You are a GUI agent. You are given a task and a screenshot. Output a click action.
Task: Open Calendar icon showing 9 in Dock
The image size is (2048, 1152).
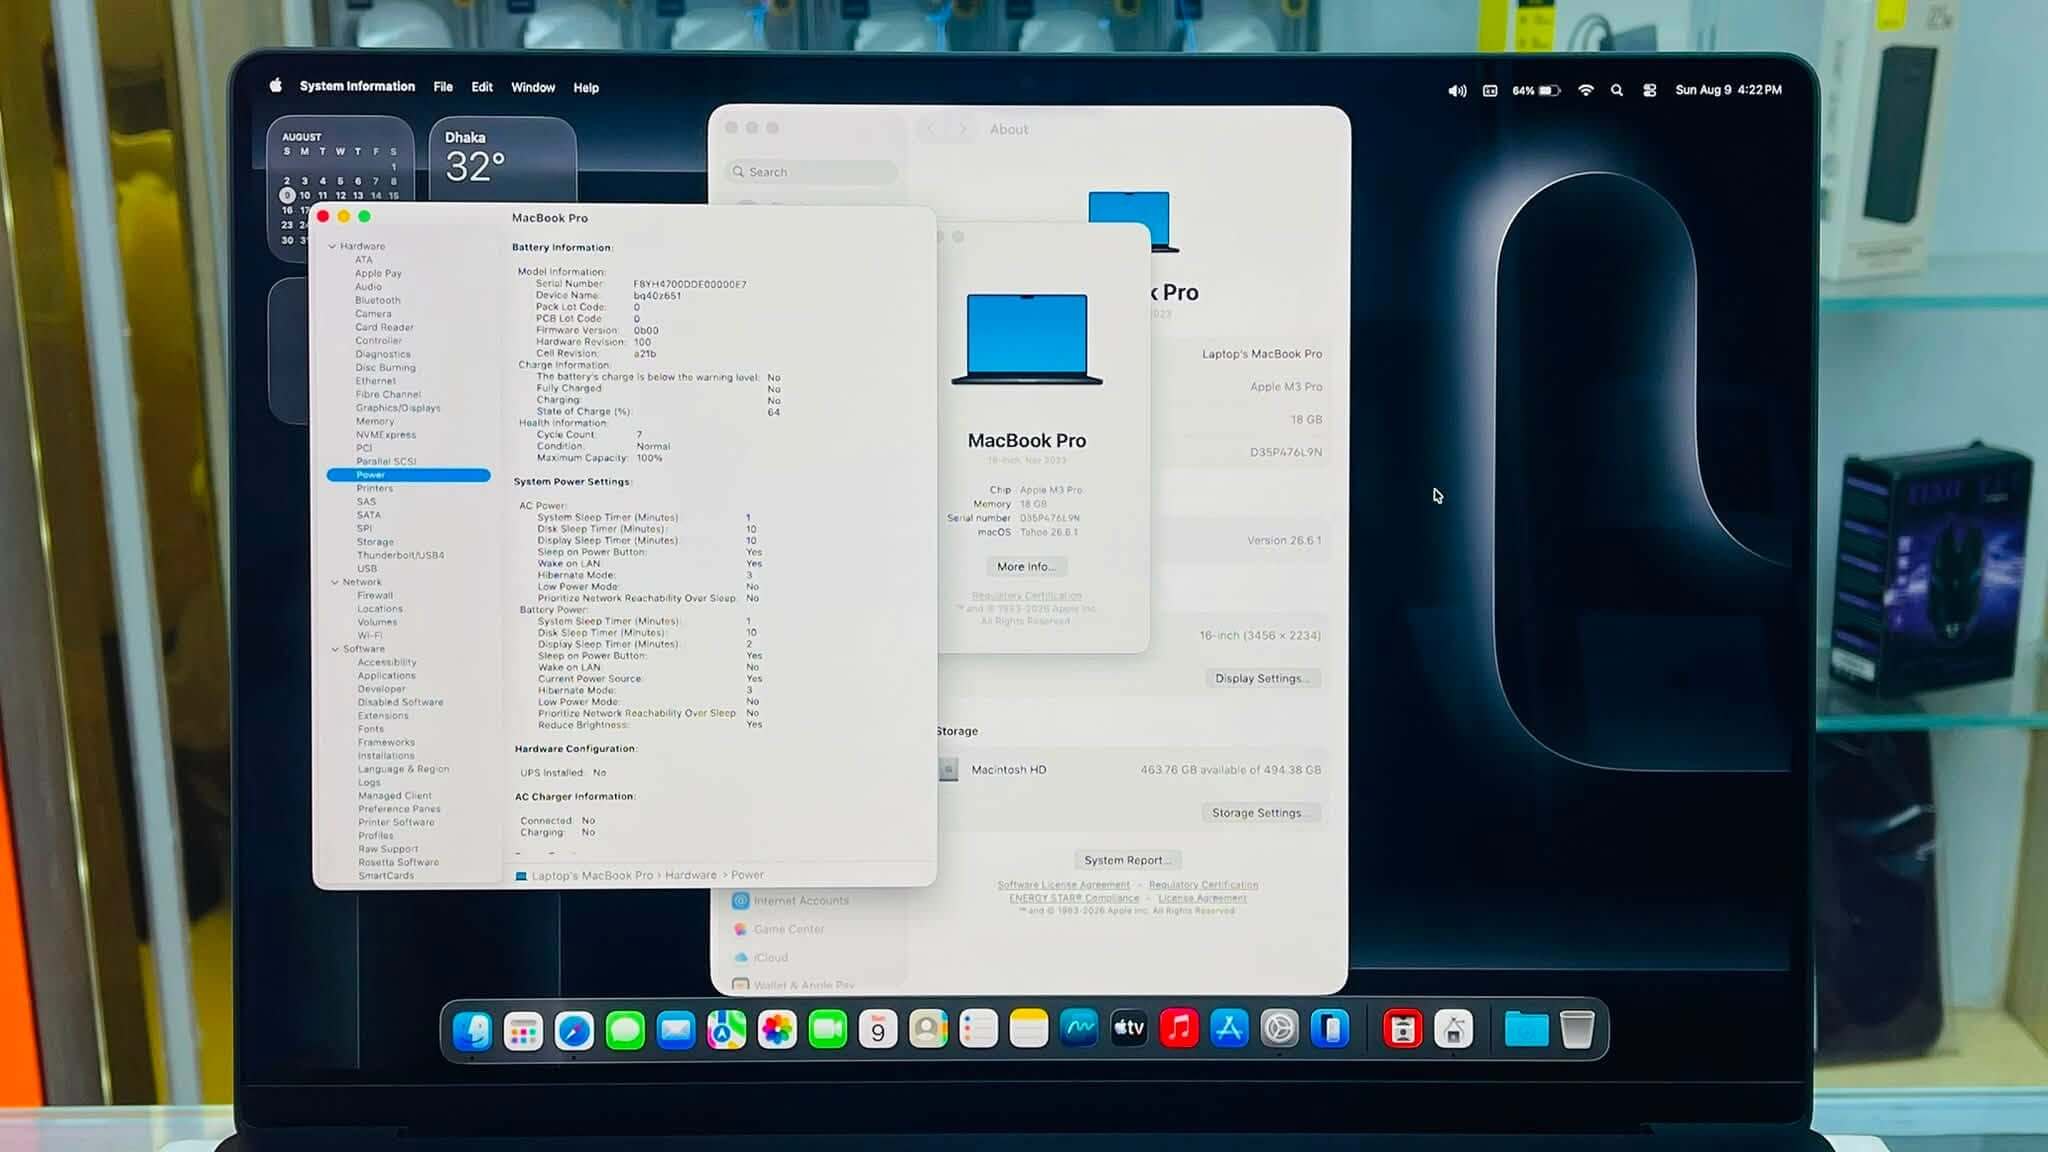point(878,1030)
